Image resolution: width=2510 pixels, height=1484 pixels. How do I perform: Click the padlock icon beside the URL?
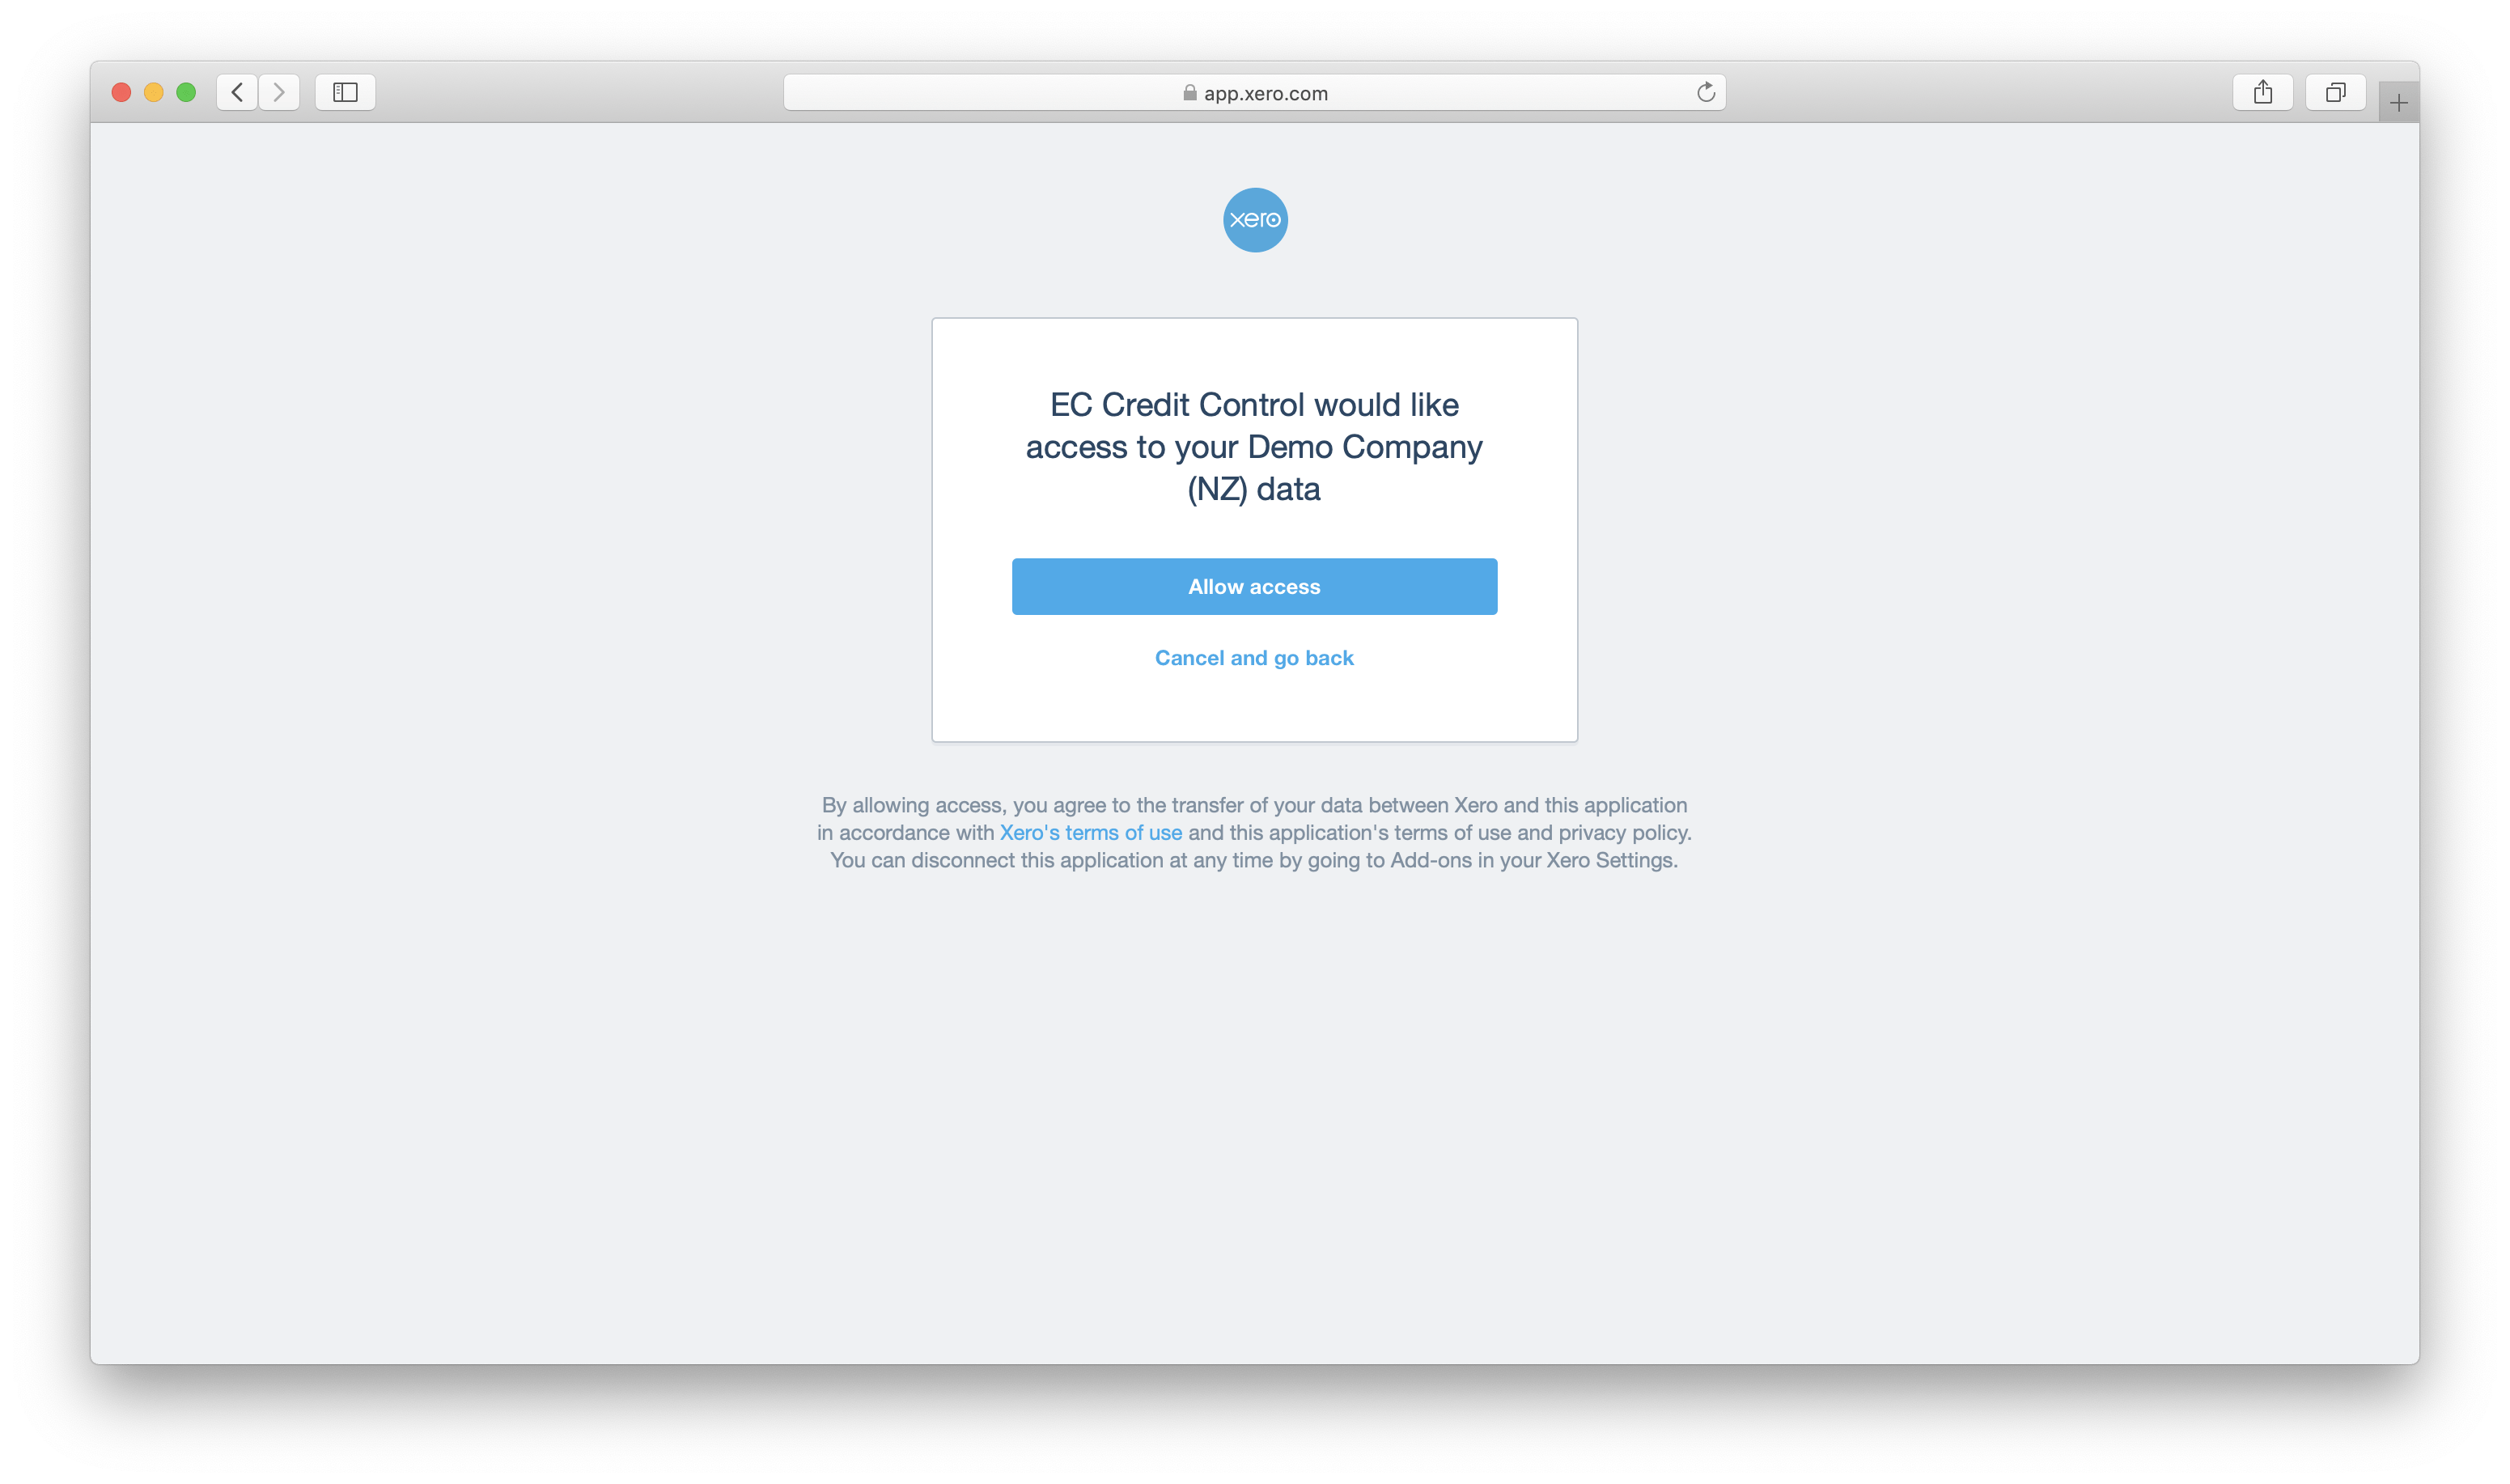(x=1189, y=93)
